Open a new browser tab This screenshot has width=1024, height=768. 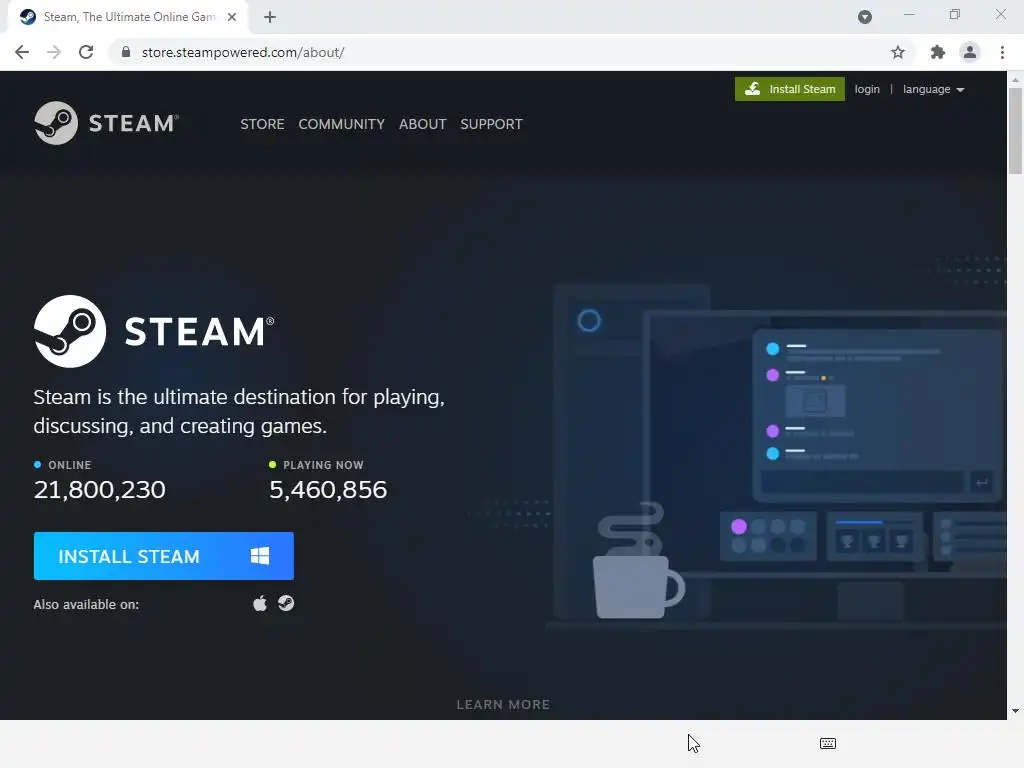(270, 17)
